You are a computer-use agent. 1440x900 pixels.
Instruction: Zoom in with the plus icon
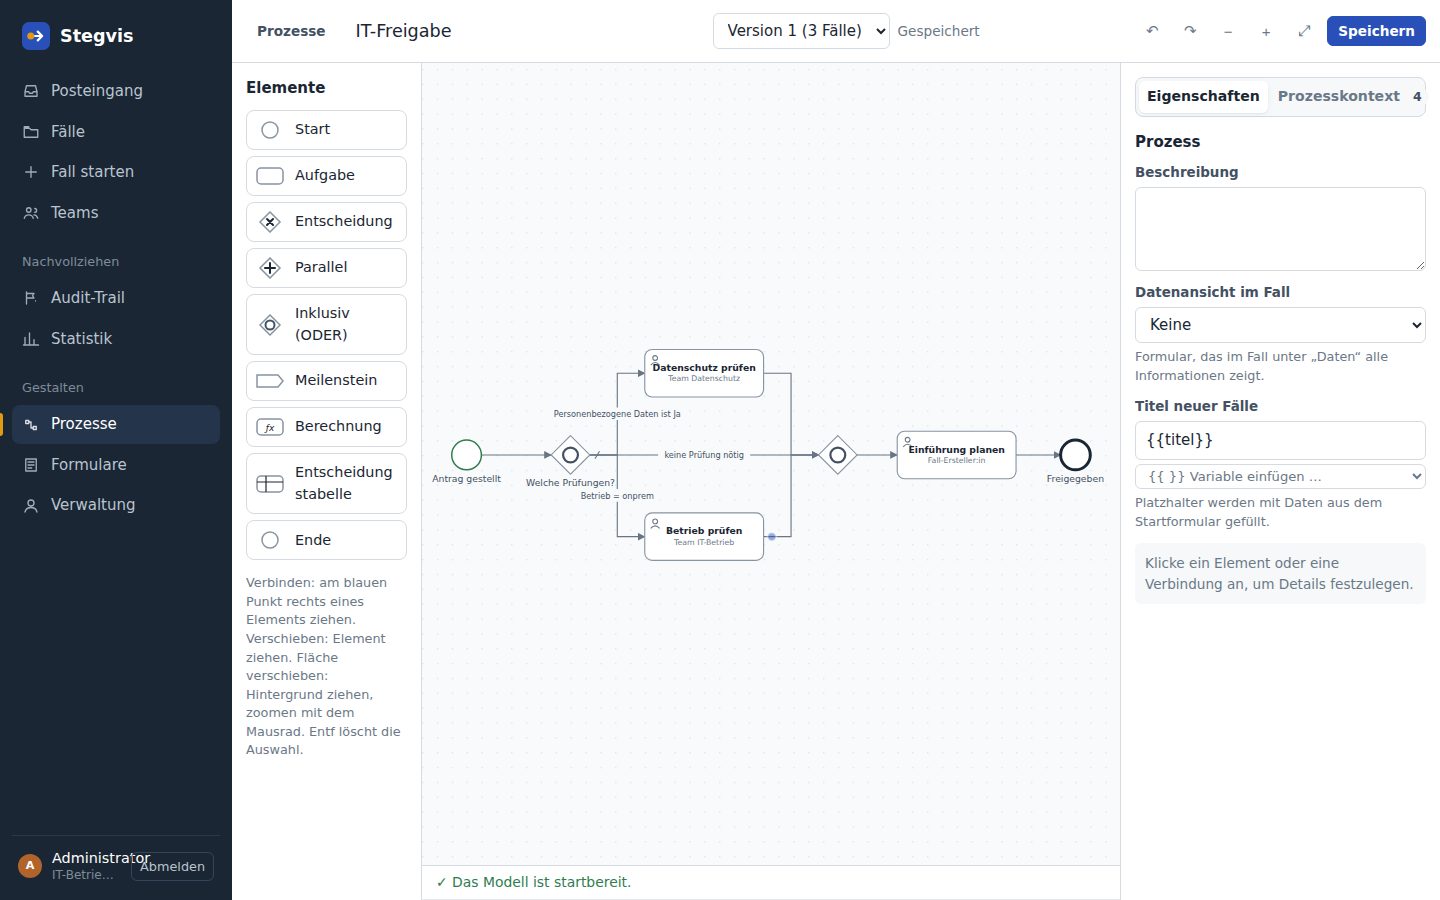point(1266,31)
